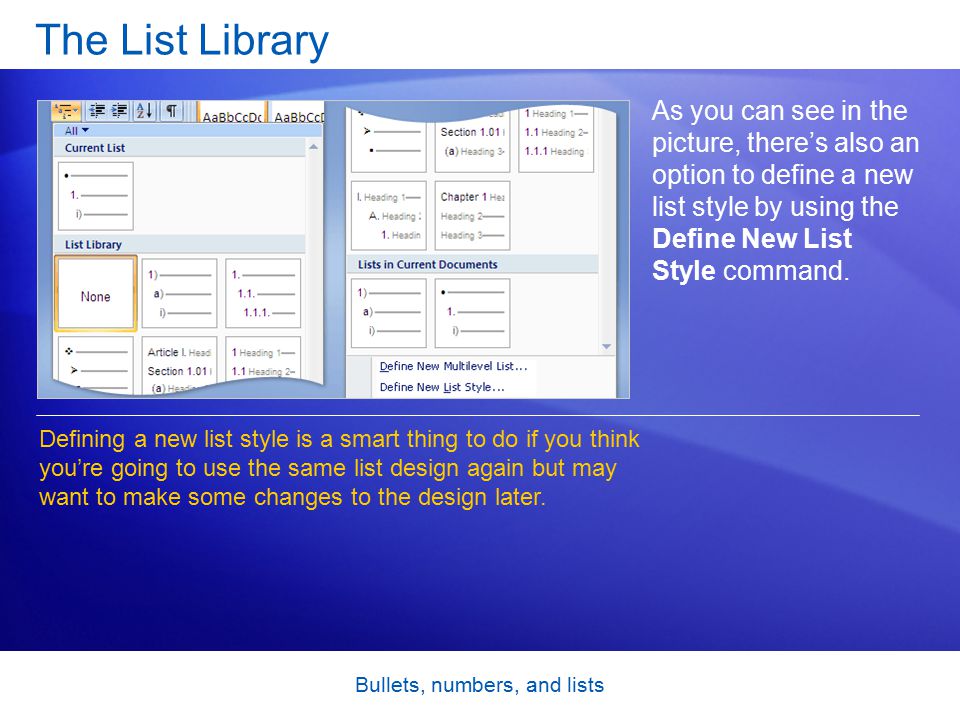Viewport: 960px width, 720px height.
Task: Choose None in the List Library
Action: point(96,294)
